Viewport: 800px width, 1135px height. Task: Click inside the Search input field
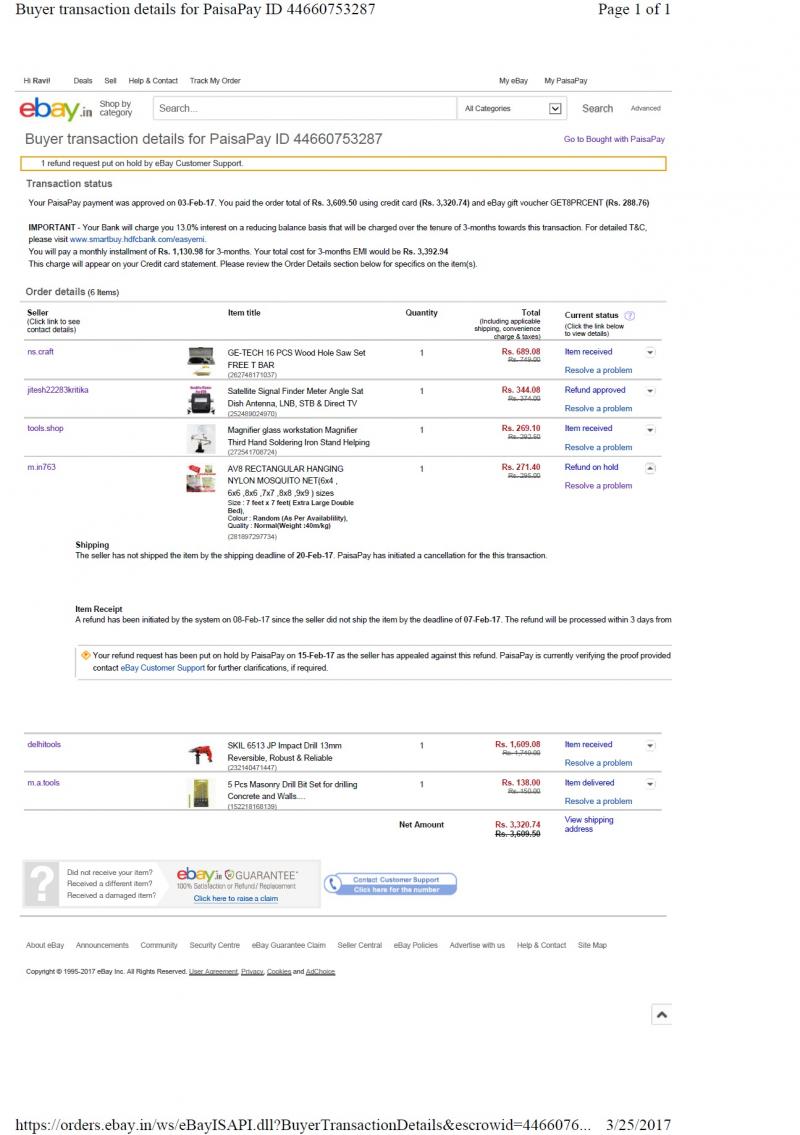pyautogui.click(x=300, y=108)
